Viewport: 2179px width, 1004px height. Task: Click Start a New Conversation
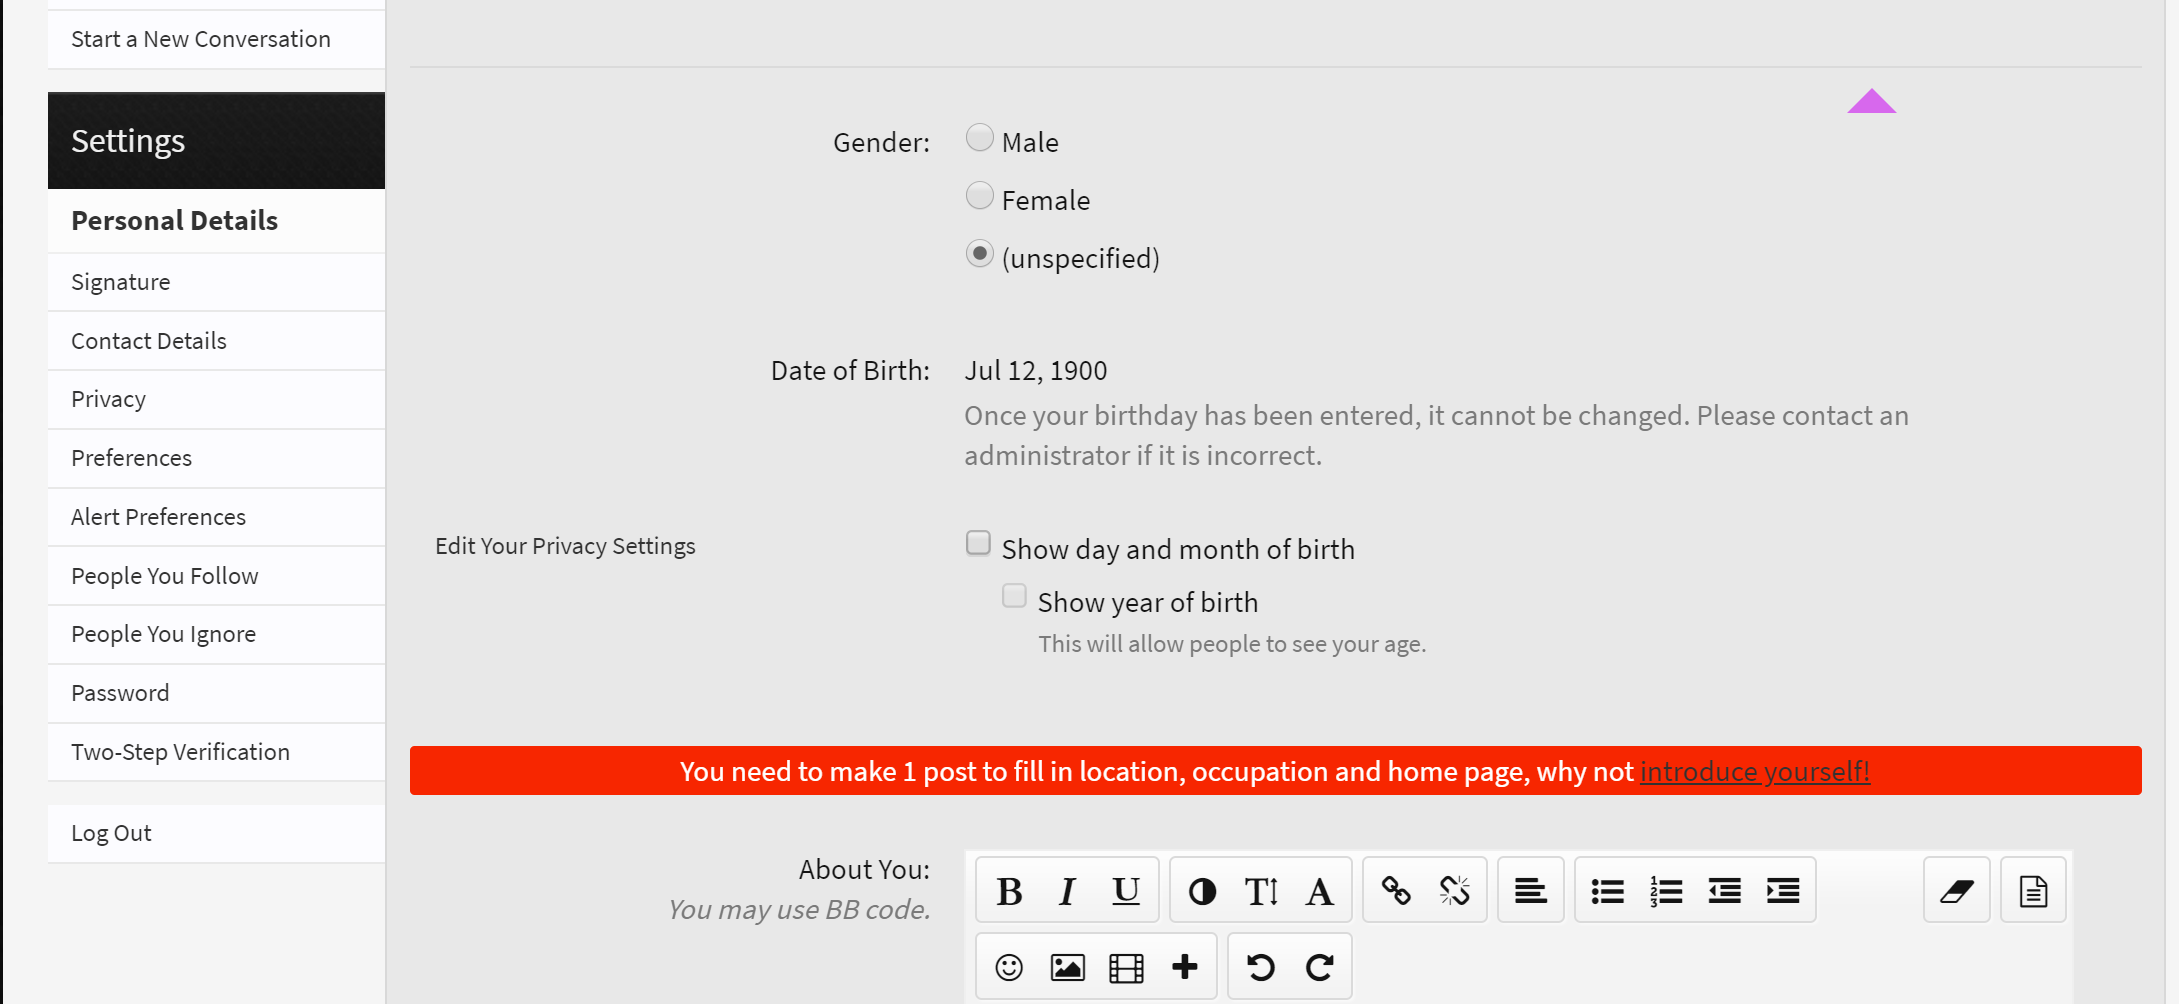pos(216,39)
